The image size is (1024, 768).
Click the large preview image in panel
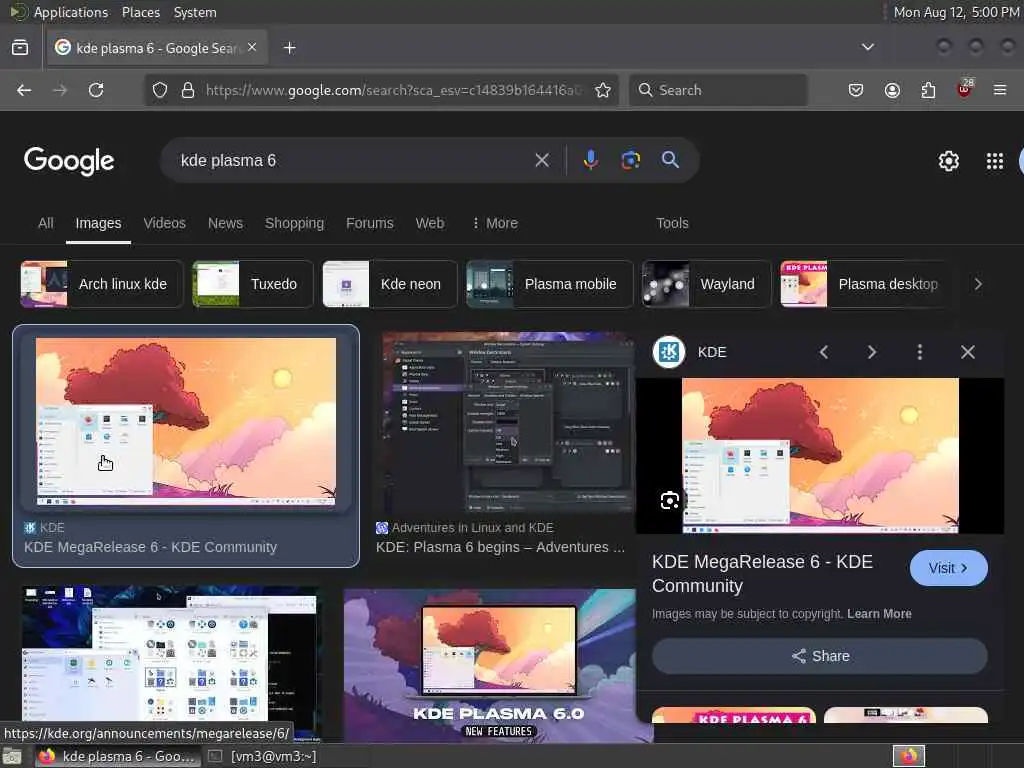[x=820, y=456]
